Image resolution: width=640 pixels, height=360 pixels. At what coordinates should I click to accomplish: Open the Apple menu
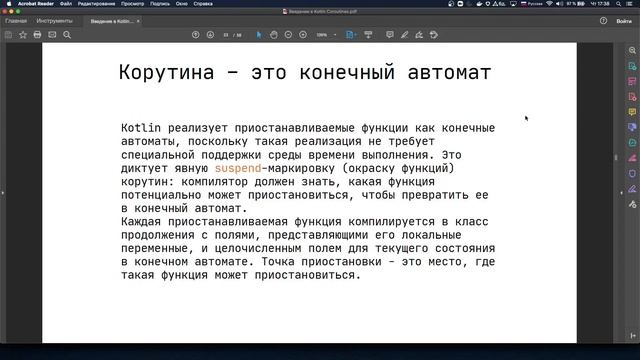tap(9, 4)
